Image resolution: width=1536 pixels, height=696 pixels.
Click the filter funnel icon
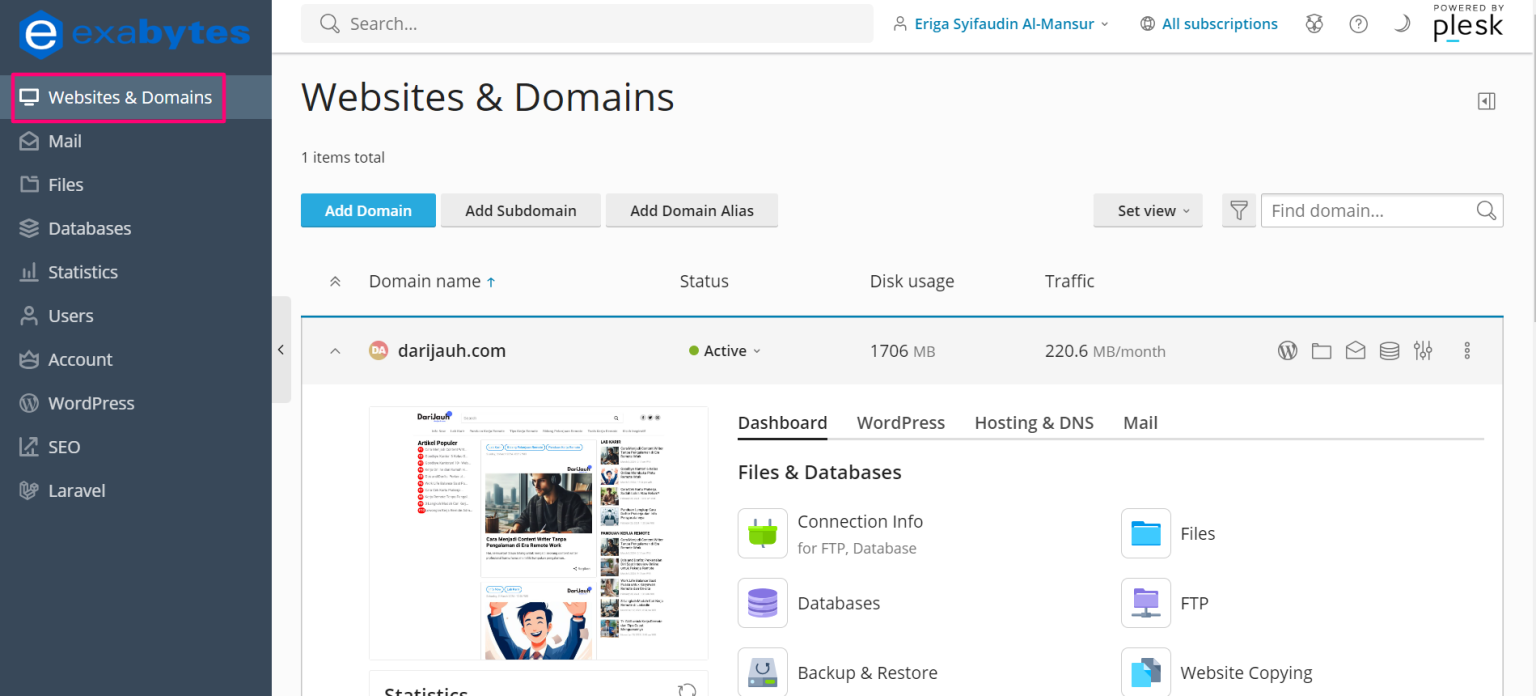coord(1239,211)
